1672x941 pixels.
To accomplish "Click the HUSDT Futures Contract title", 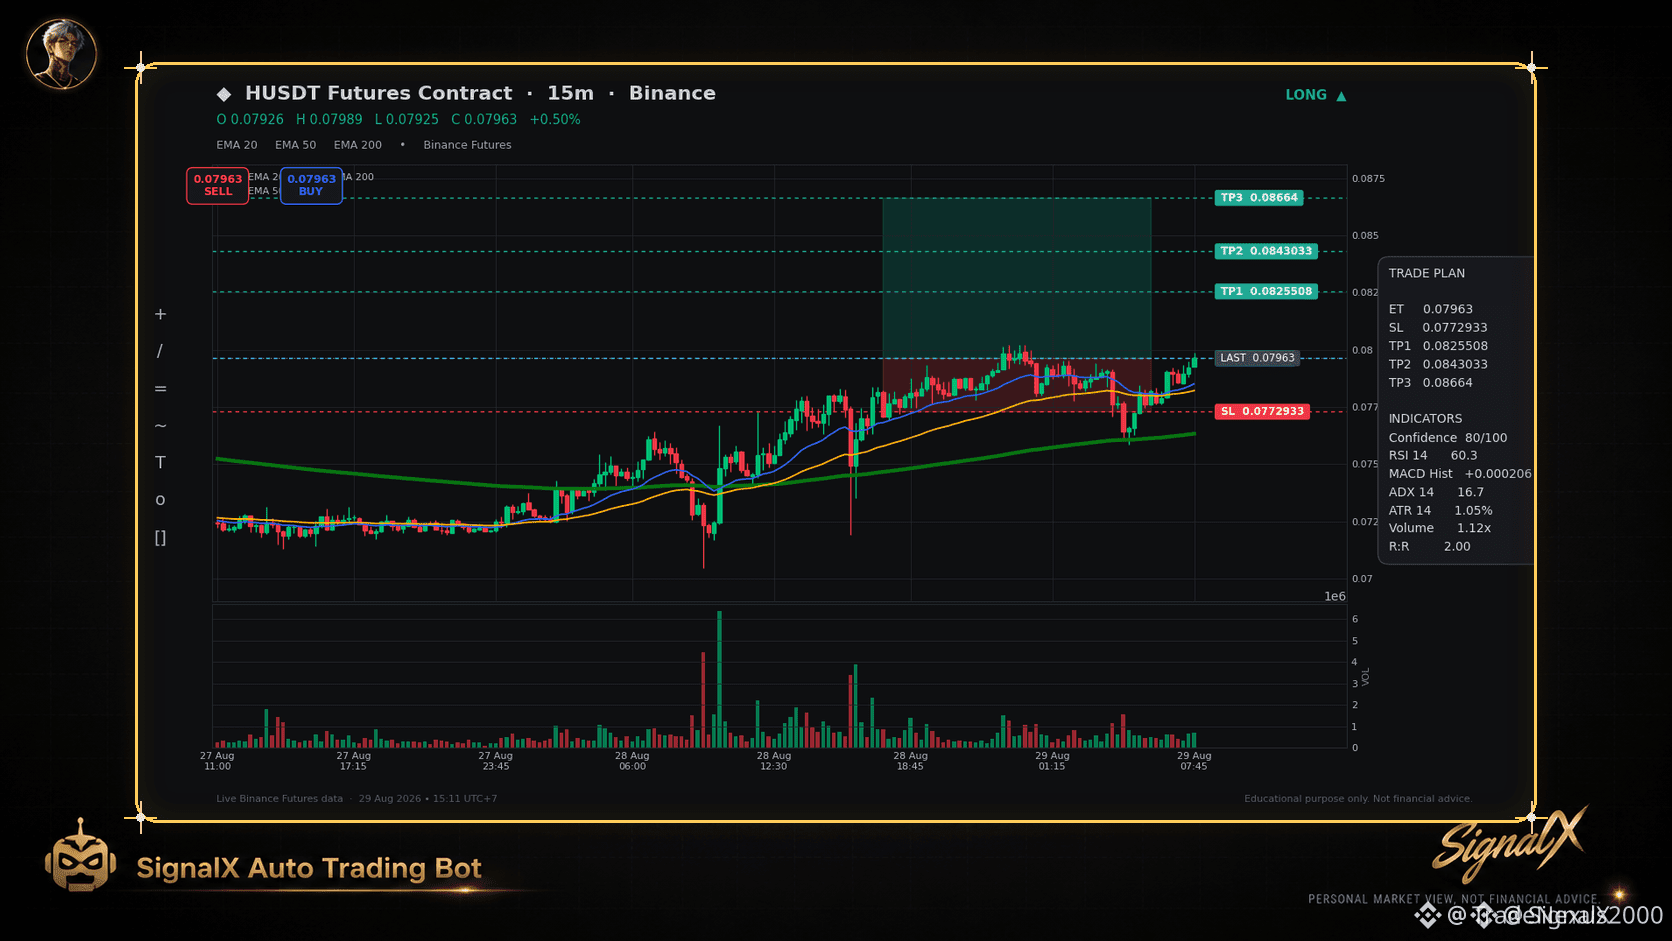I will tap(379, 93).
